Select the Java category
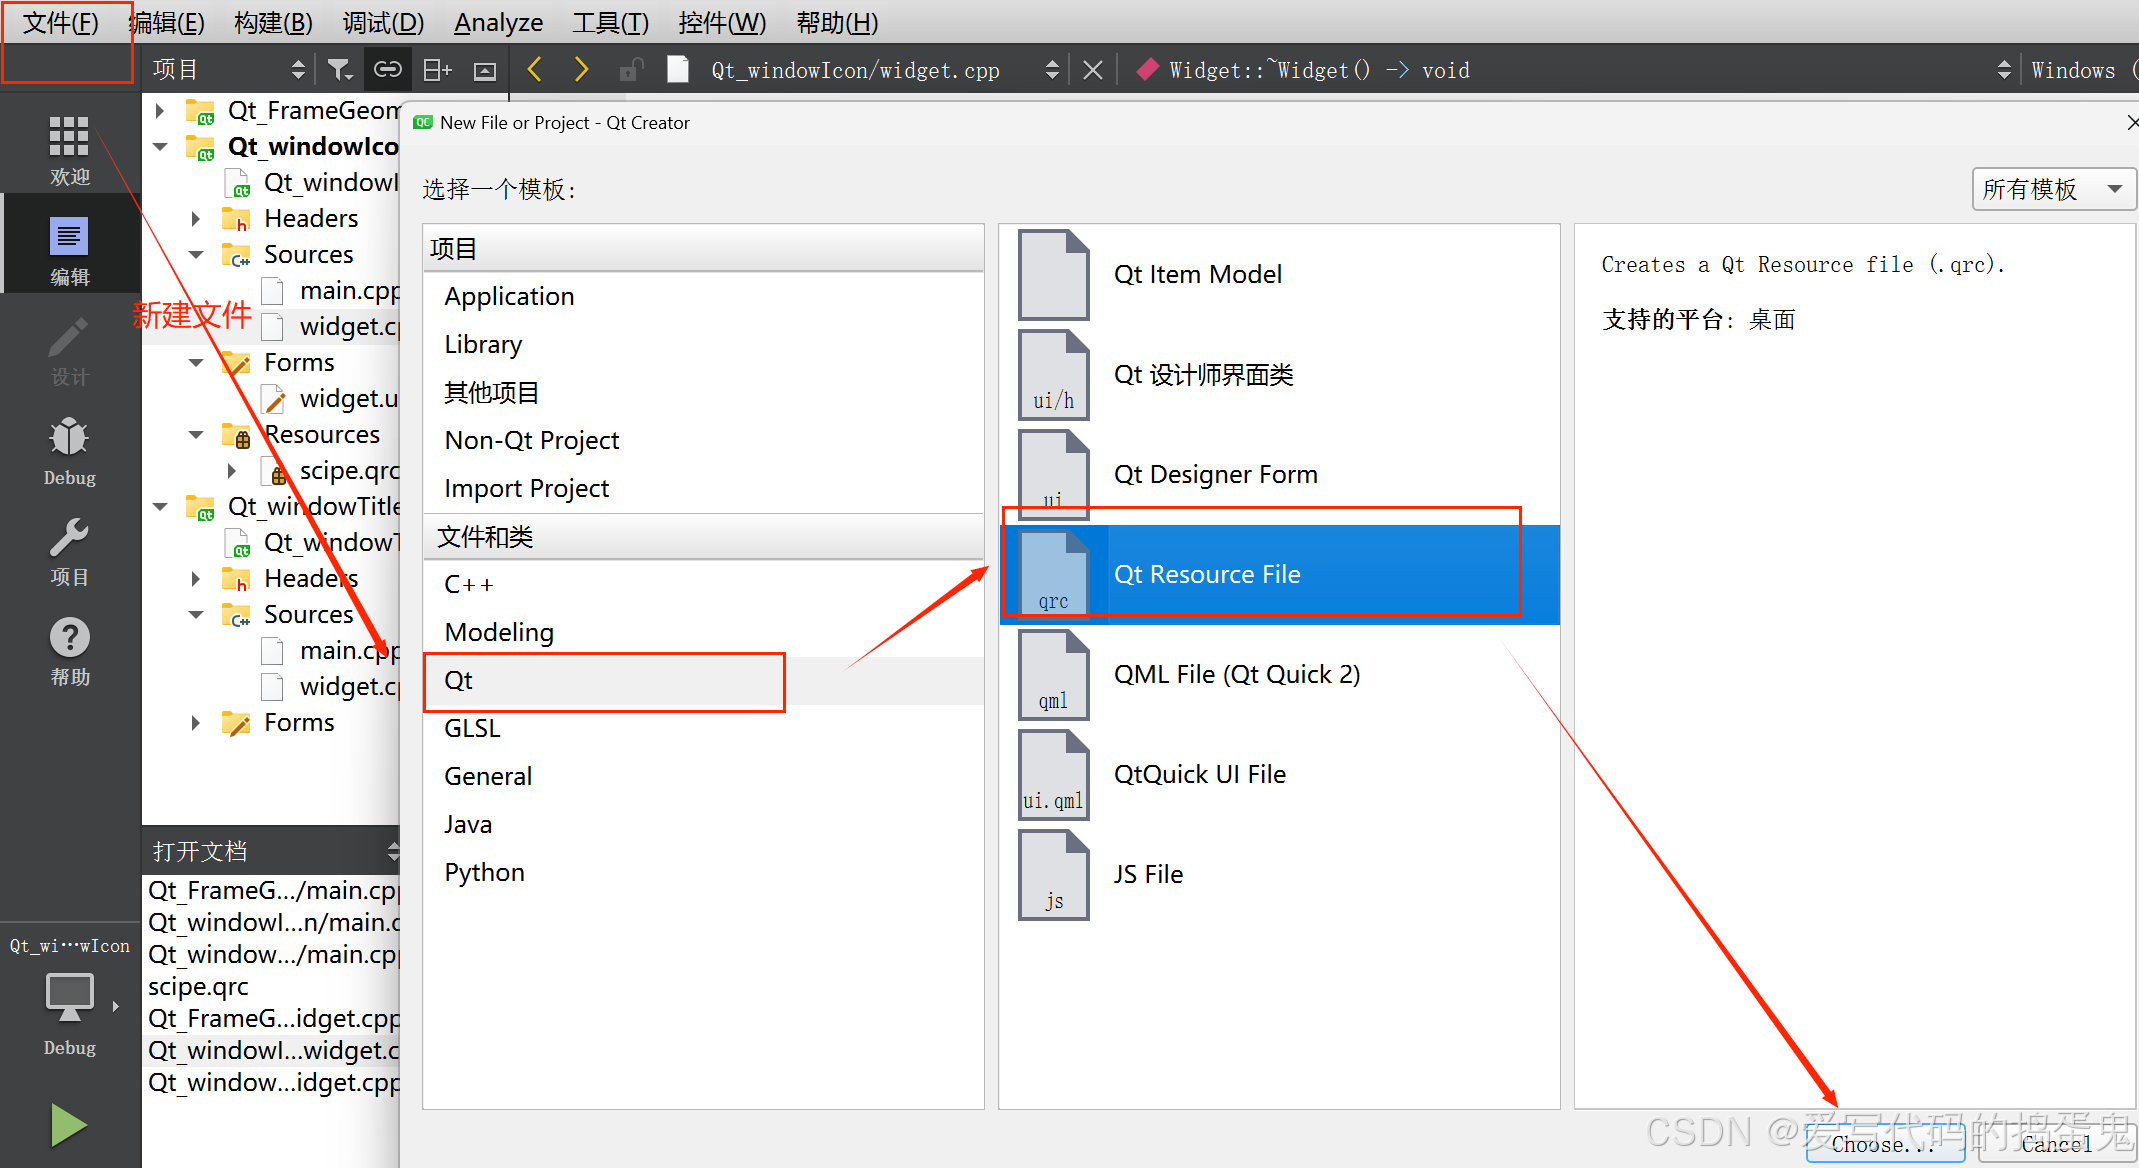 pyautogui.click(x=704, y=824)
